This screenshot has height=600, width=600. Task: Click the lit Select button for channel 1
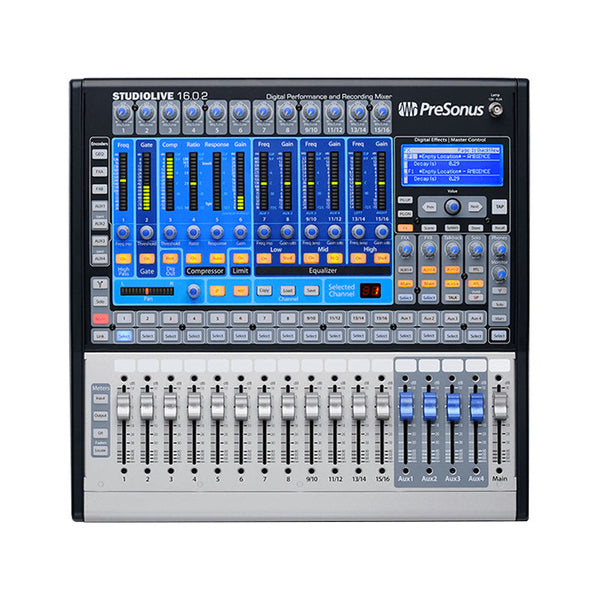coord(124,336)
